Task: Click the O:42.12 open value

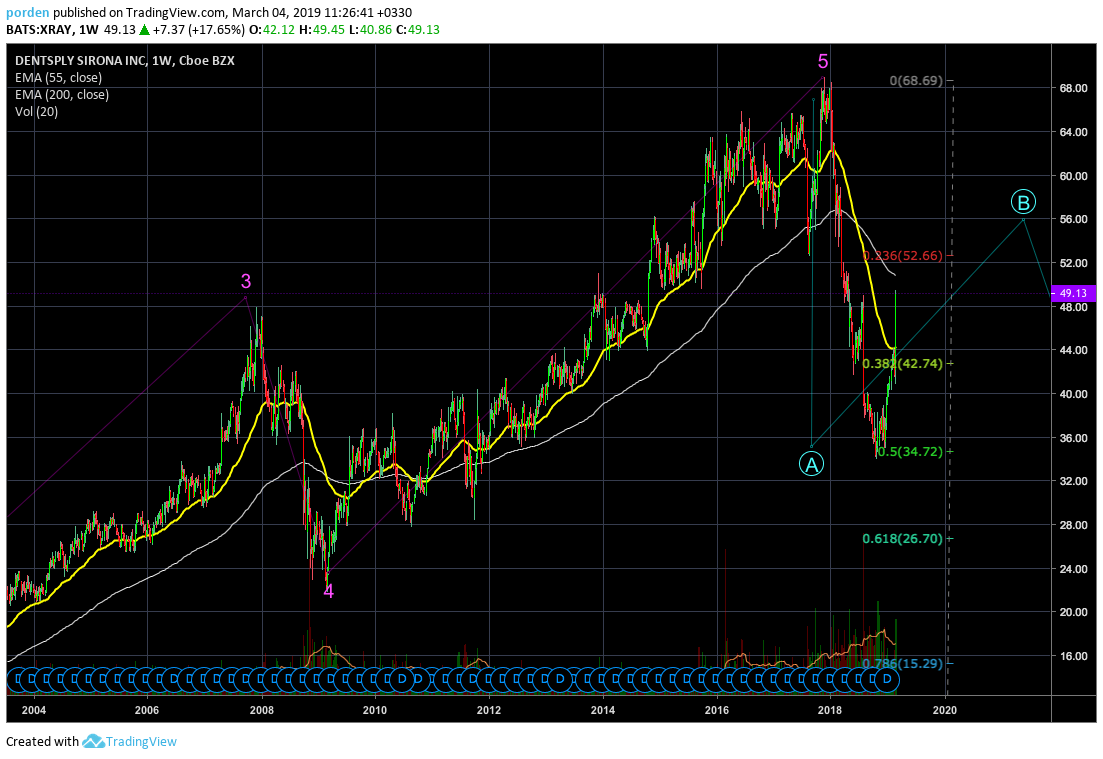Action: (272, 30)
